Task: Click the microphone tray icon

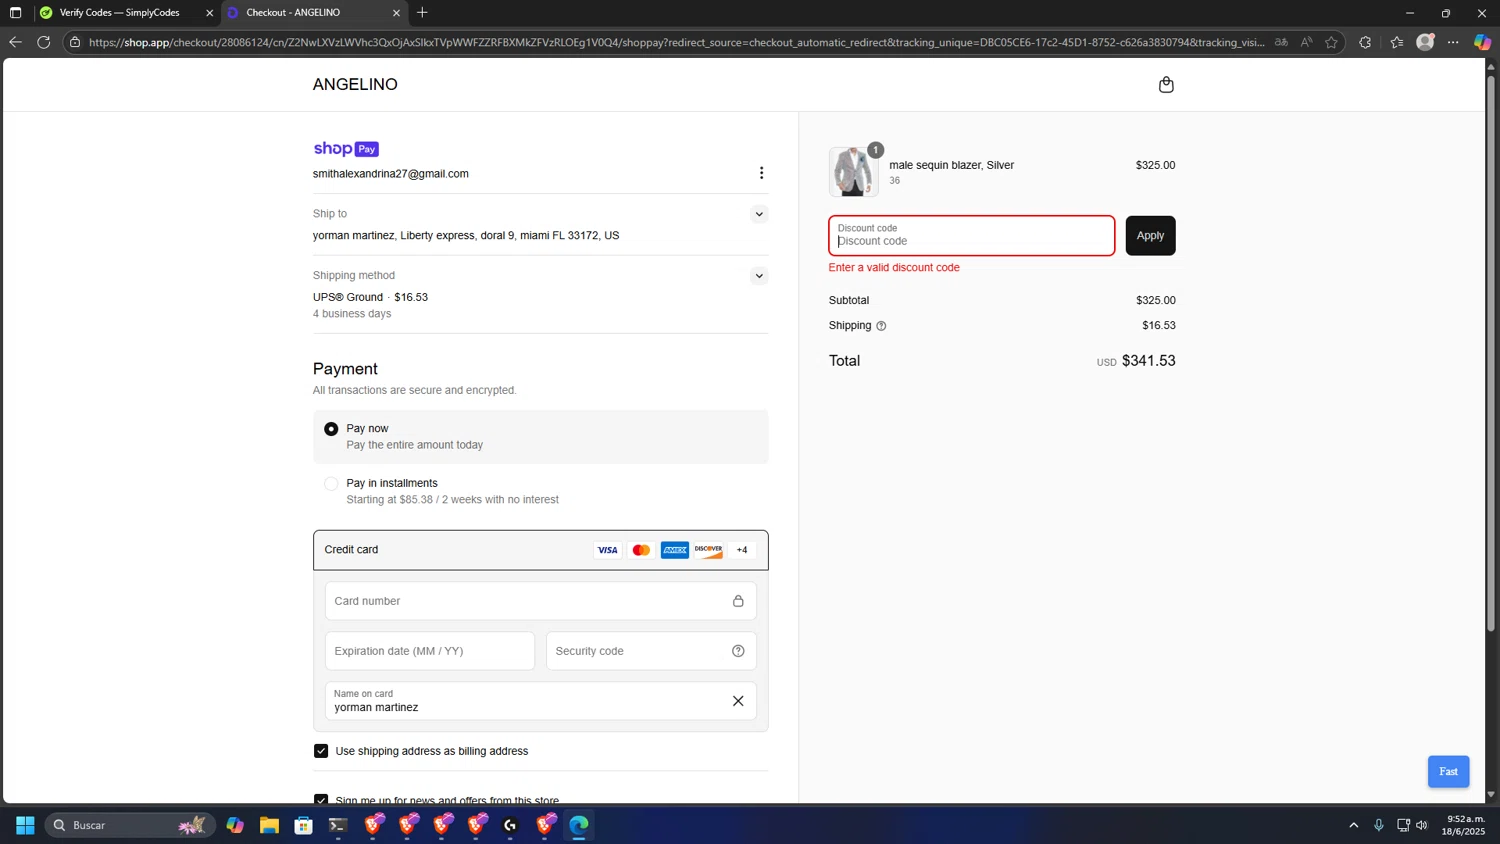Action: (1378, 825)
